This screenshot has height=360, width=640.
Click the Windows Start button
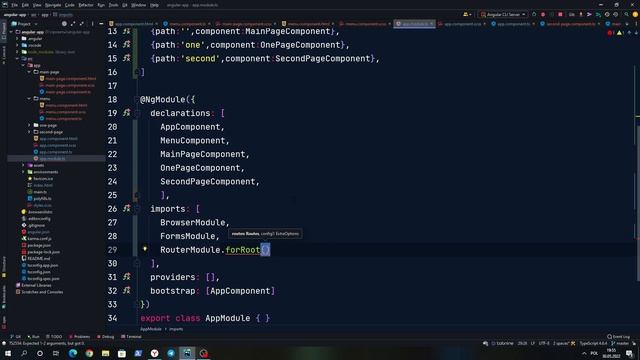8,353
